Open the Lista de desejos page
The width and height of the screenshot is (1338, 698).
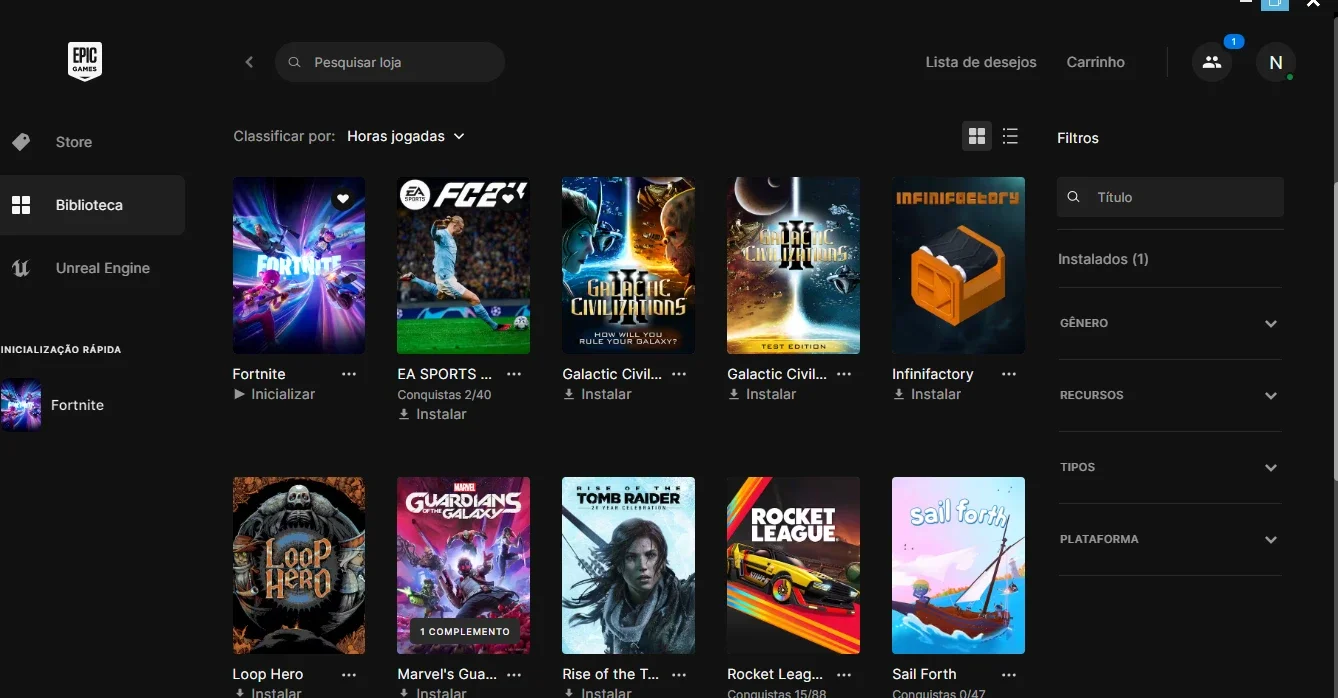[981, 62]
